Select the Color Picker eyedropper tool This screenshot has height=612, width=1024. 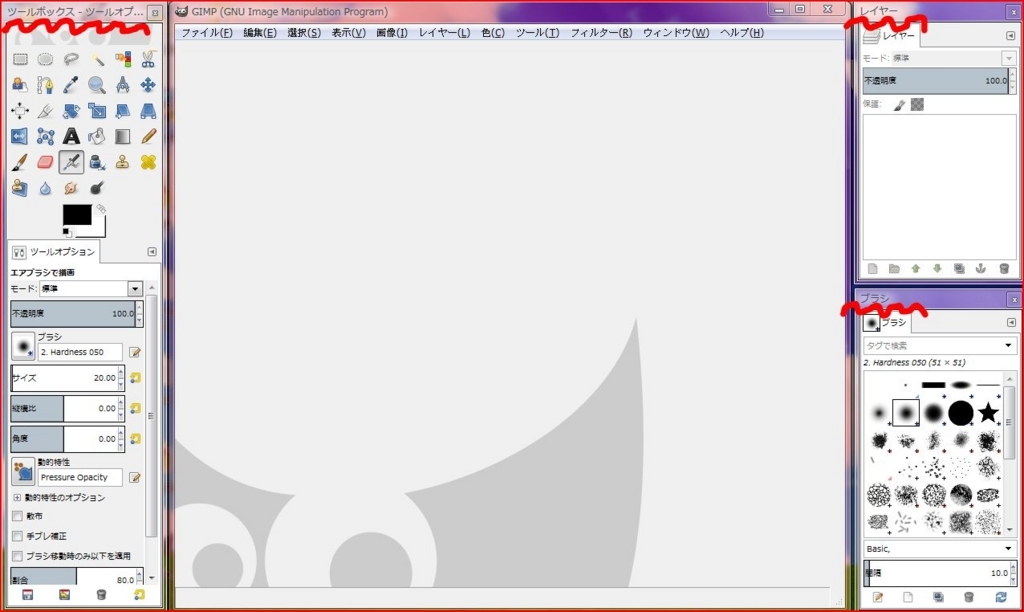click(x=71, y=85)
